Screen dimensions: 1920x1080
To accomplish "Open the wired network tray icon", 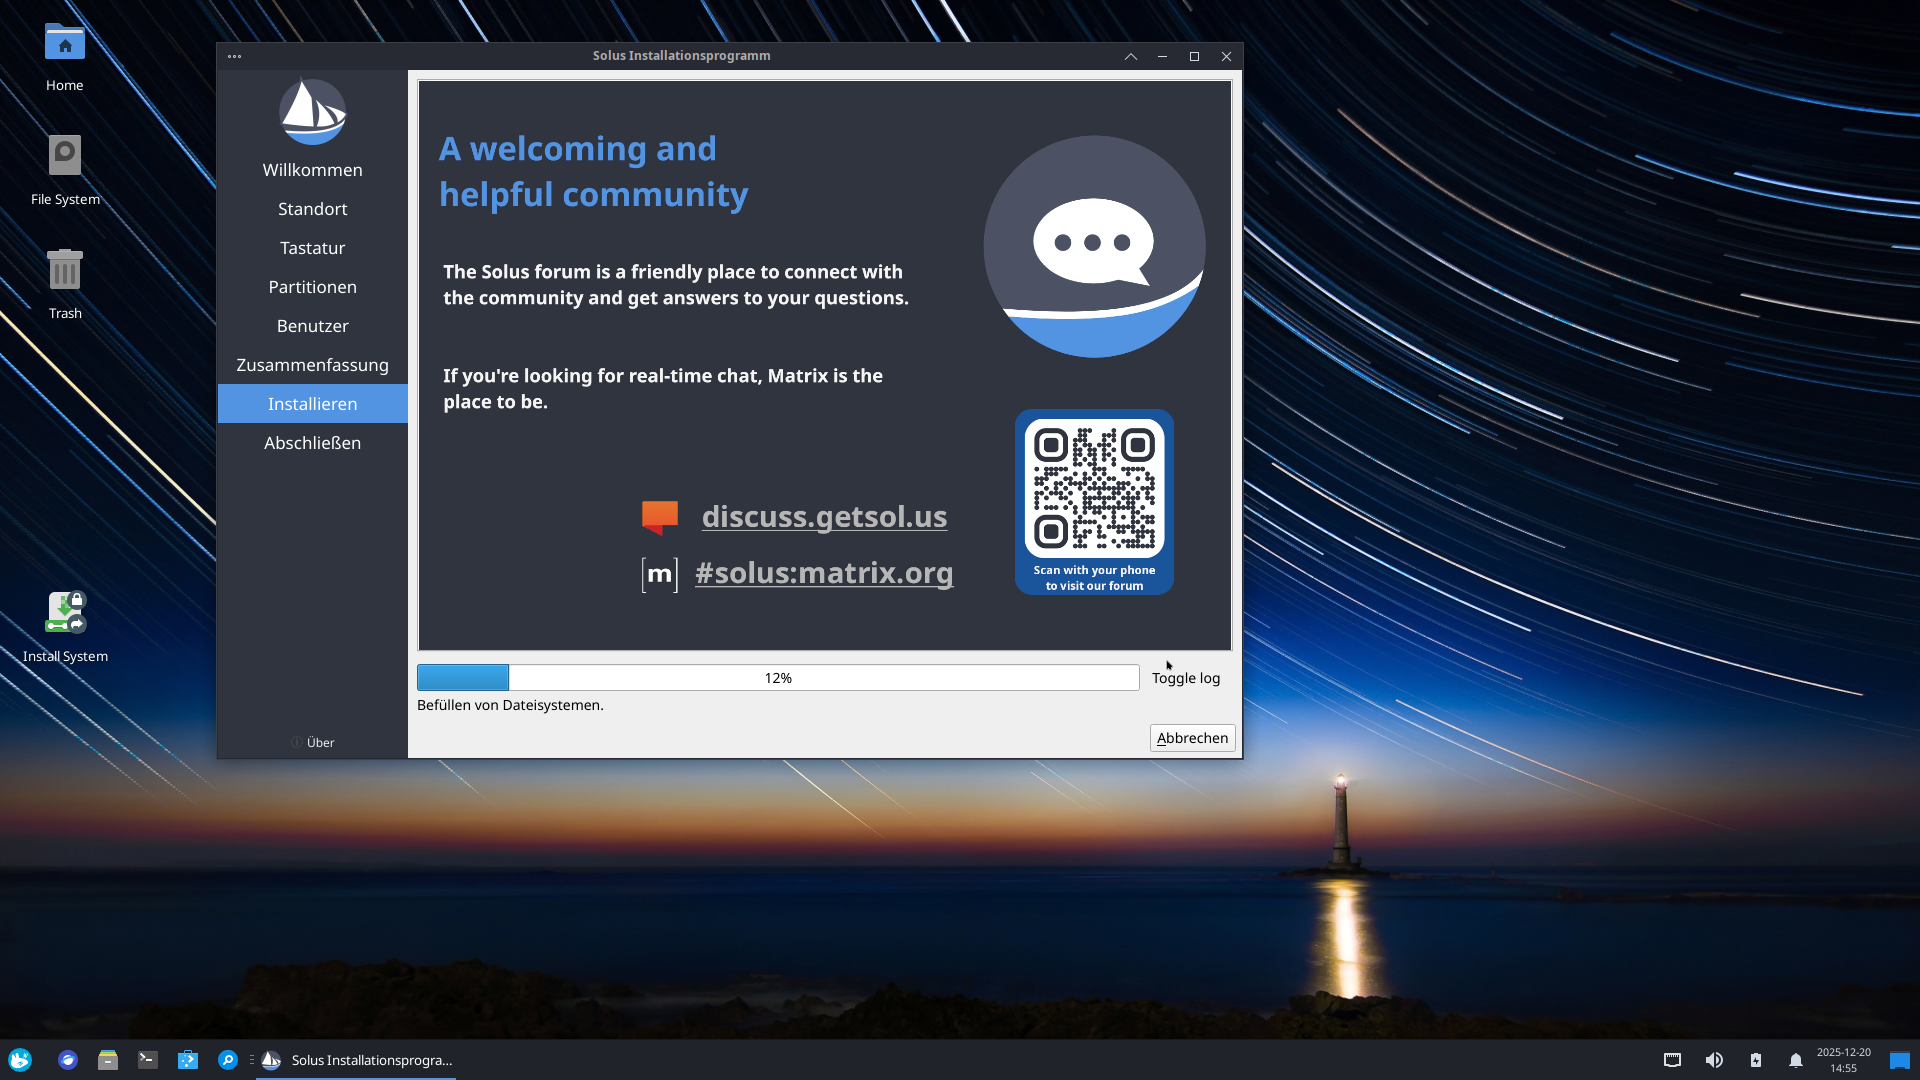I will click(1672, 1060).
